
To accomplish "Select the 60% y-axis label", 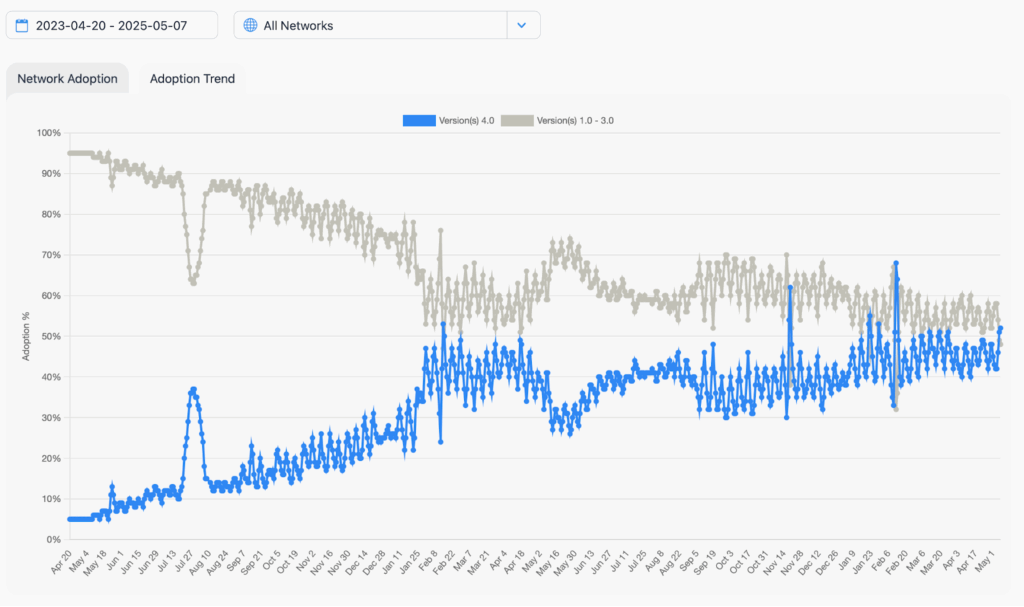I will (51, 295).
